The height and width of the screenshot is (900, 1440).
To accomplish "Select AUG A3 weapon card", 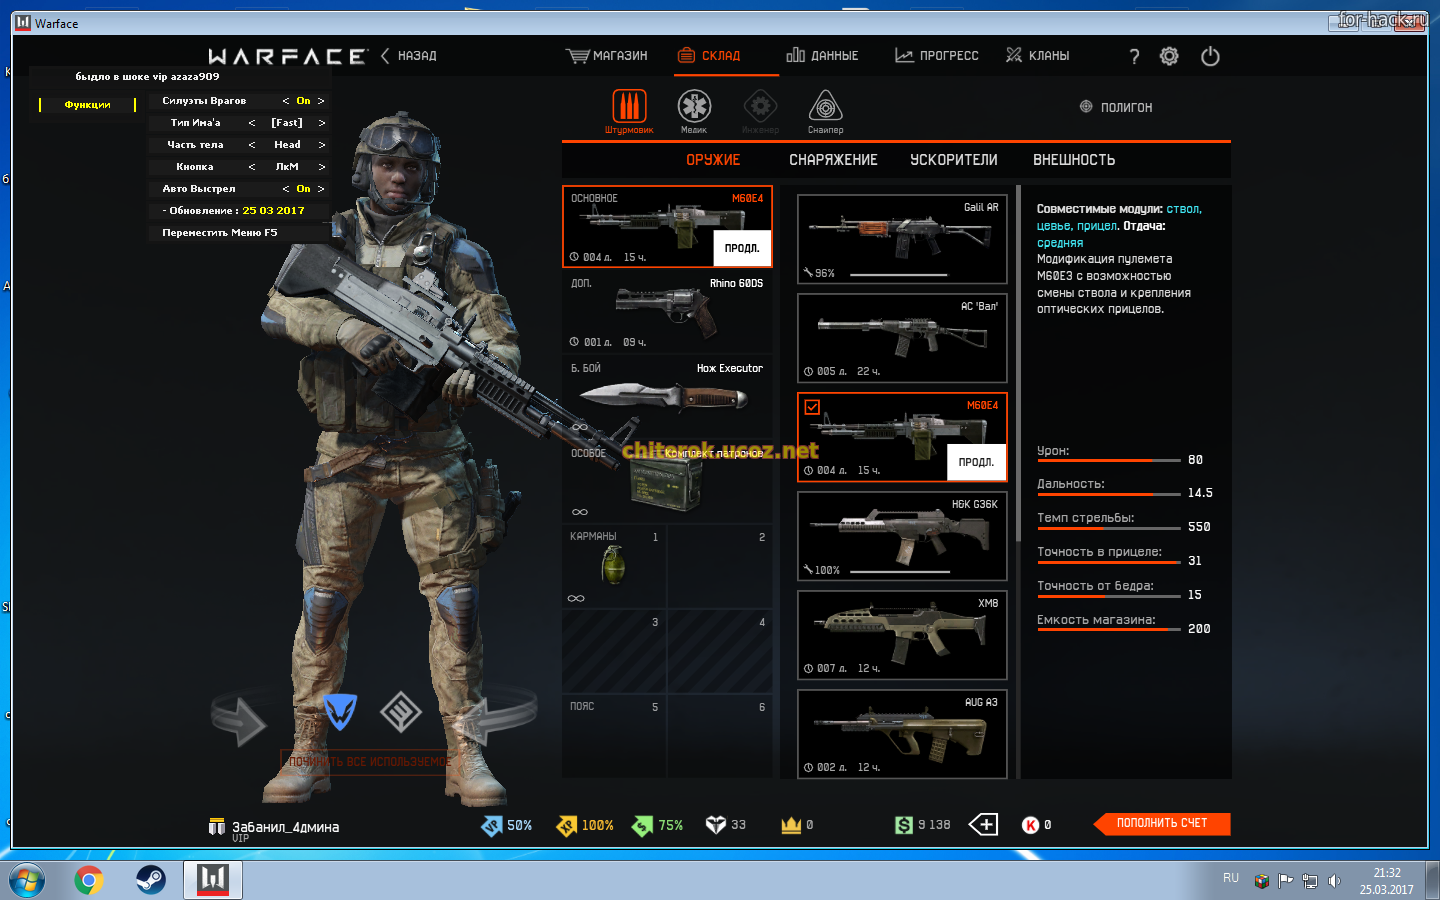I will [x=902, y=734].
